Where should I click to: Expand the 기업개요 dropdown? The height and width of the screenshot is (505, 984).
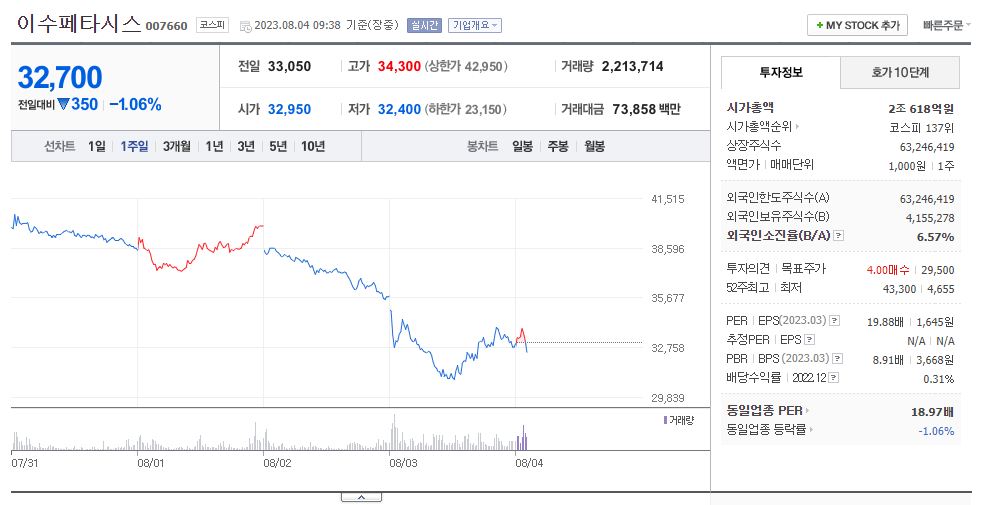point(474,26)
